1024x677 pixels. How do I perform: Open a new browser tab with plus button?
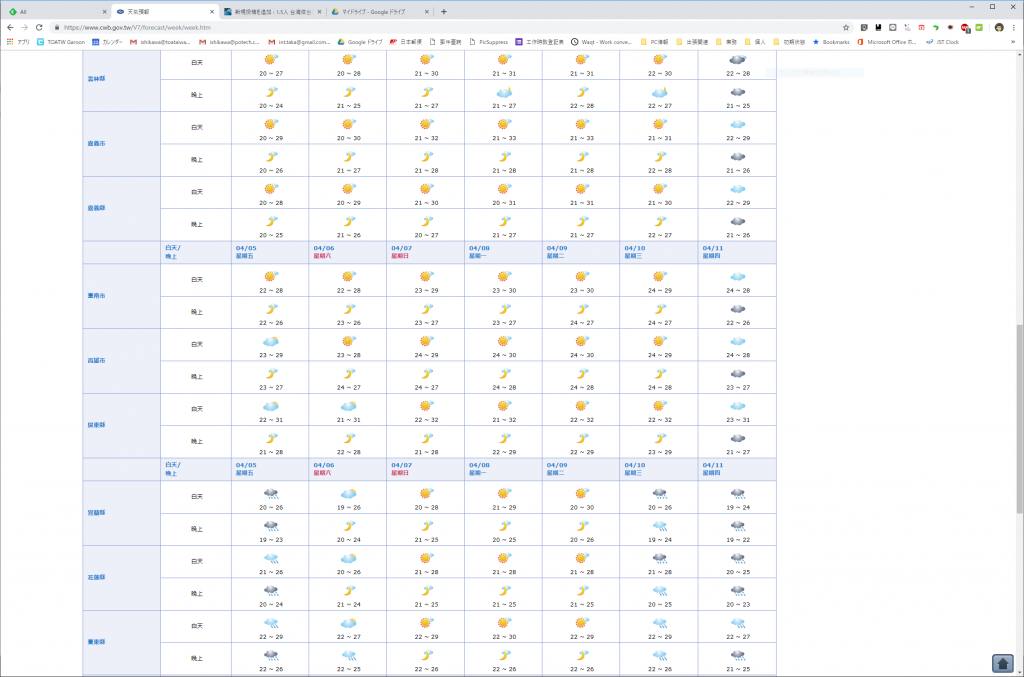point(443,11)
